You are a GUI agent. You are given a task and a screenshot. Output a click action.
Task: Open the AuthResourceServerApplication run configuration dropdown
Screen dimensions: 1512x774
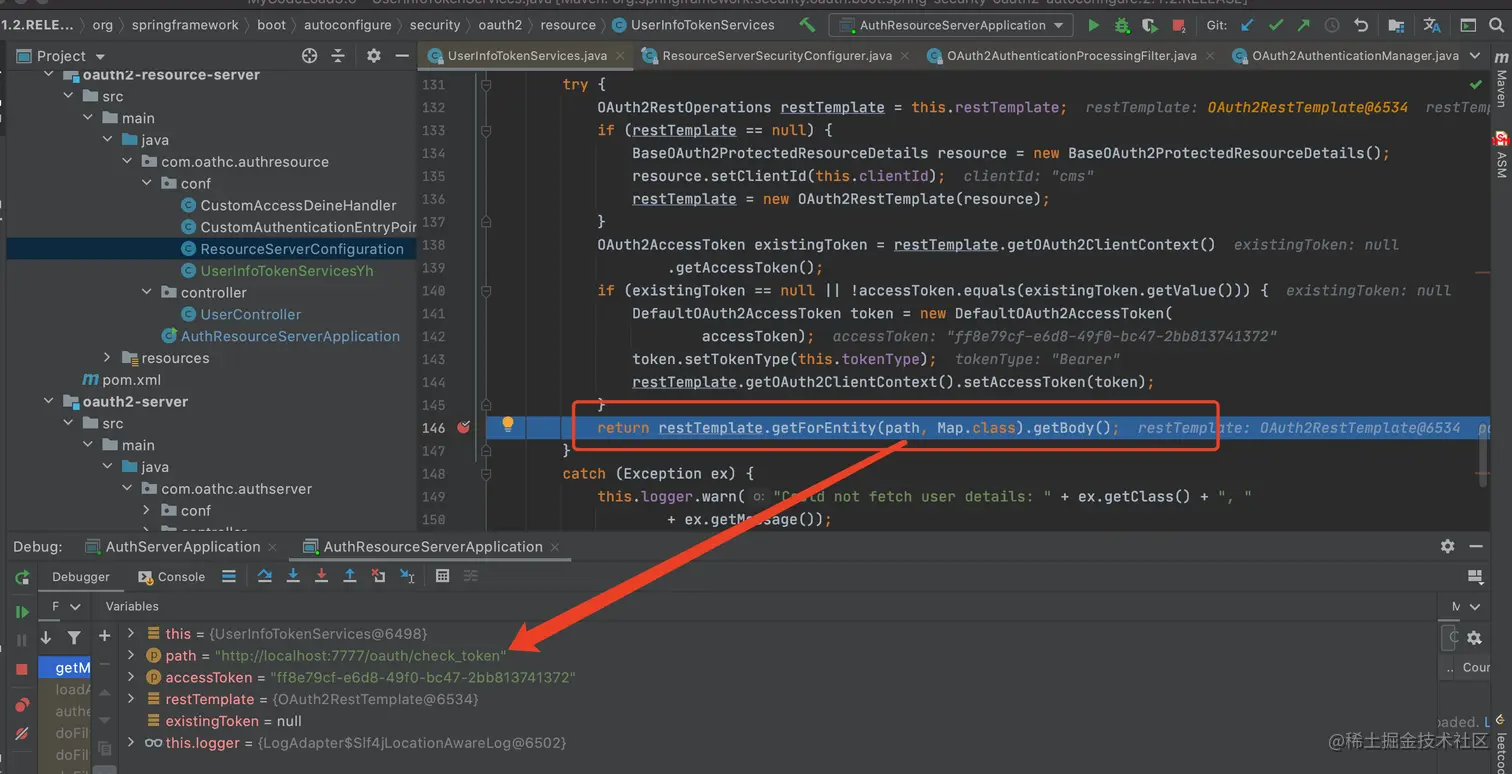click(x=951, y=25)
